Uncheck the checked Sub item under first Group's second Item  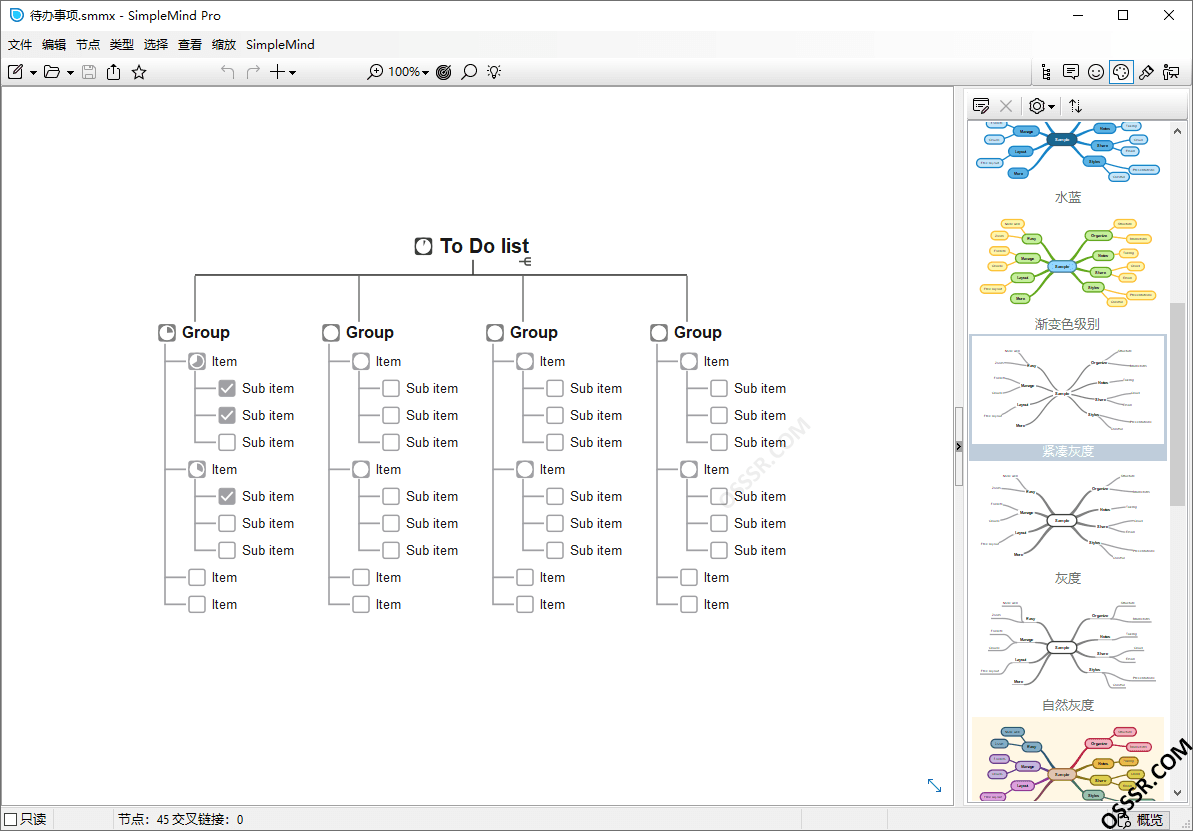(x=227, y=496)
